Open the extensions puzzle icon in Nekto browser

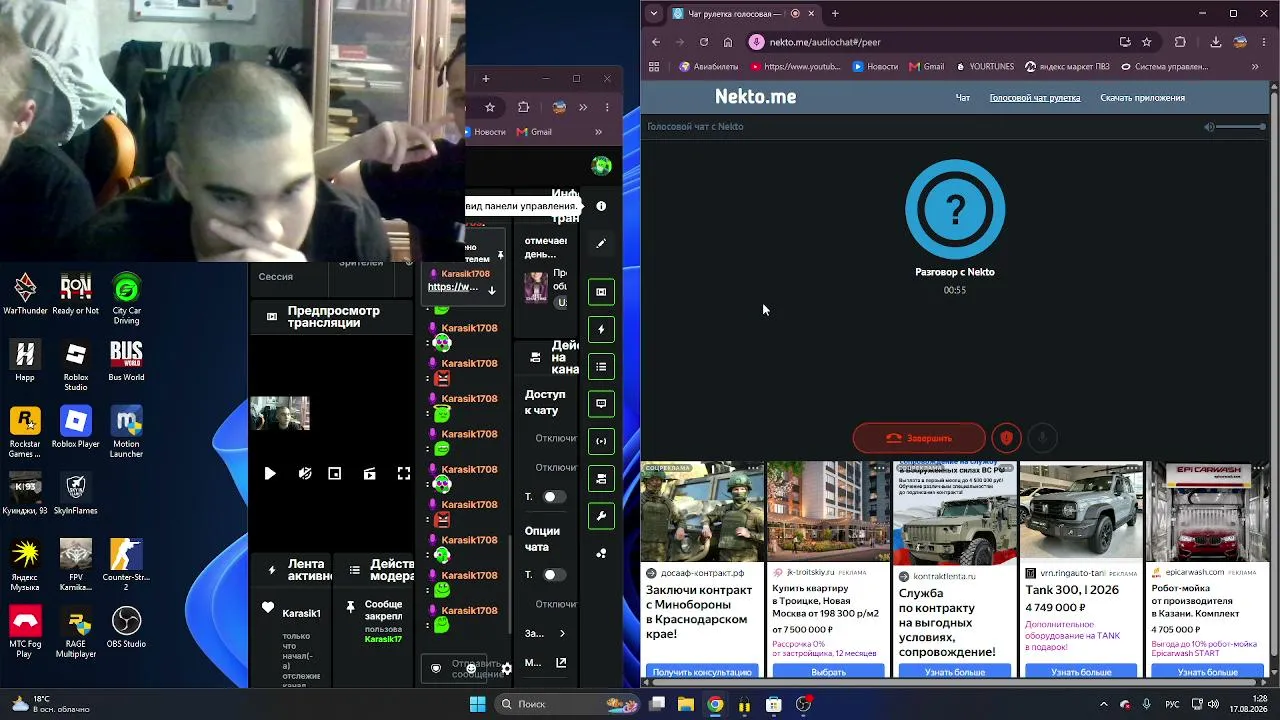pos(1180,42)
